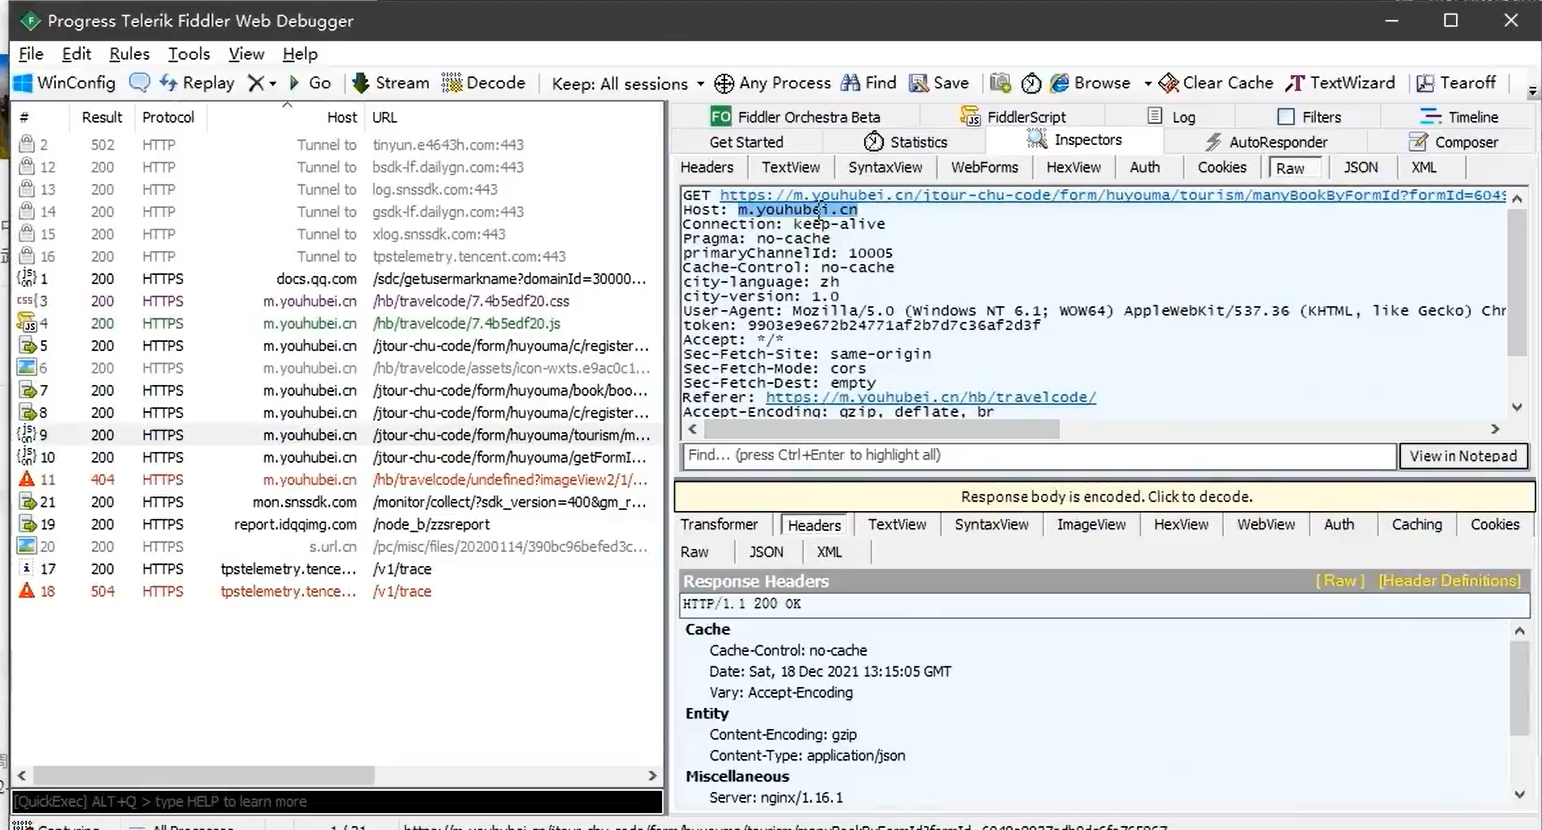Image resolution: width=1542 pixels, height=830 pixels.
Task: Open the Get Started tab
Action: [746, 142]
